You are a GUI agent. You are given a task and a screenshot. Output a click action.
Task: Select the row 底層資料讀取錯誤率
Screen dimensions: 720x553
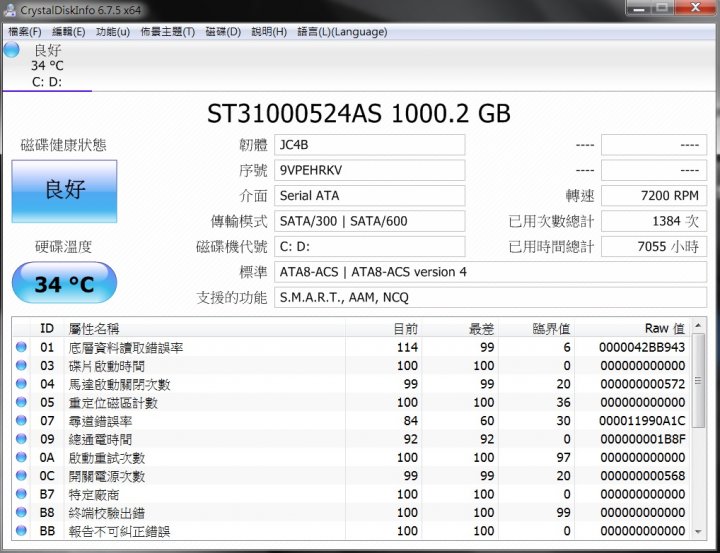click(x=351, y=347)
